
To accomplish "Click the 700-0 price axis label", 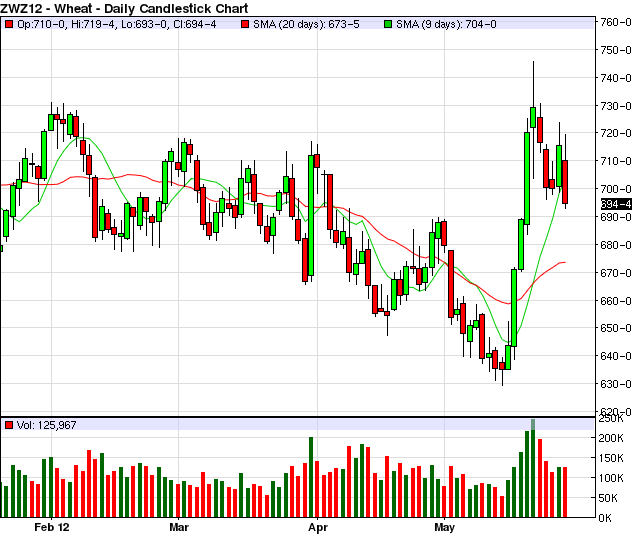I will pos(616,189).
